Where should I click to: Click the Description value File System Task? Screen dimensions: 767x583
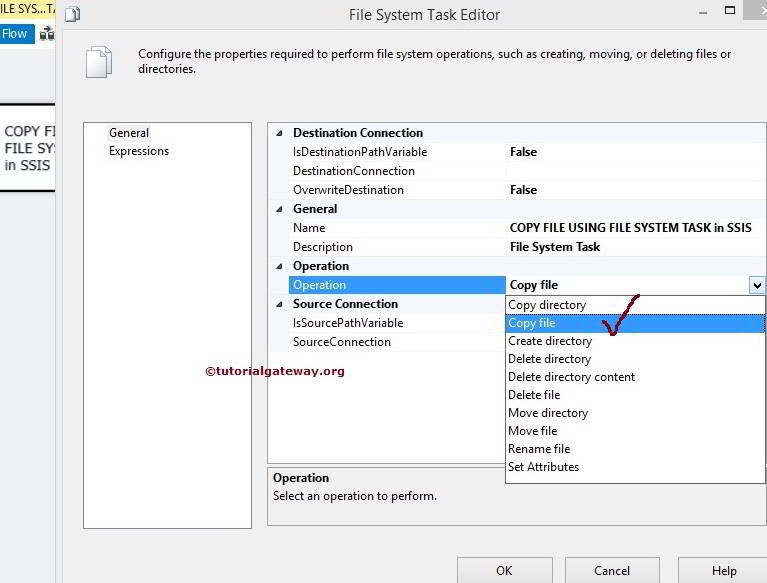[555, 247]
